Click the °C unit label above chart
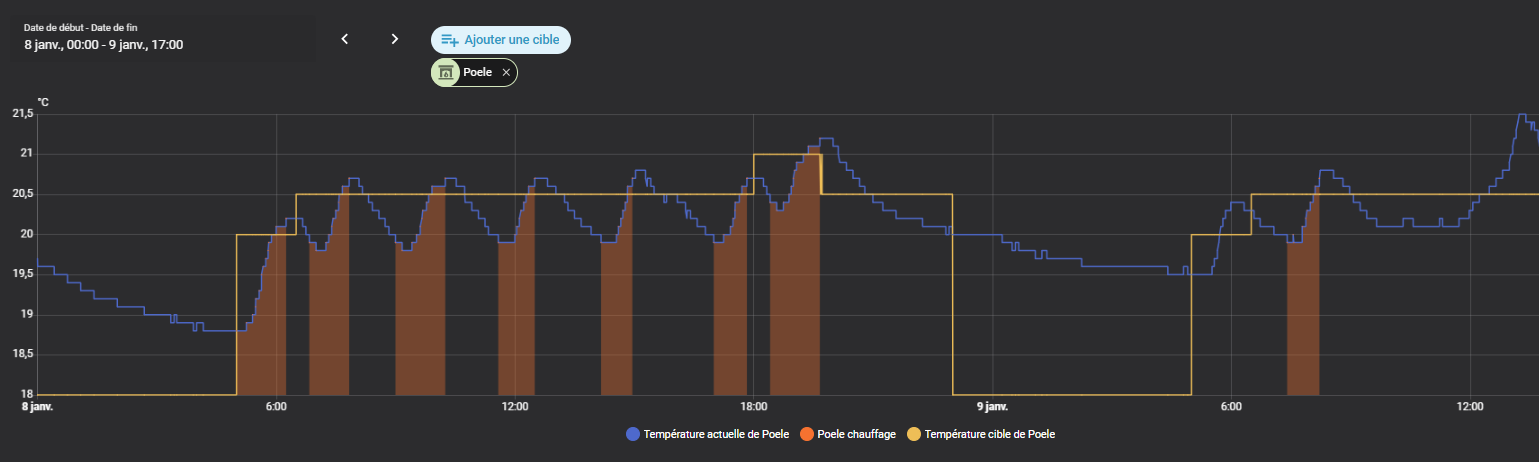1539x462 pixels. [x=43, y=102]
